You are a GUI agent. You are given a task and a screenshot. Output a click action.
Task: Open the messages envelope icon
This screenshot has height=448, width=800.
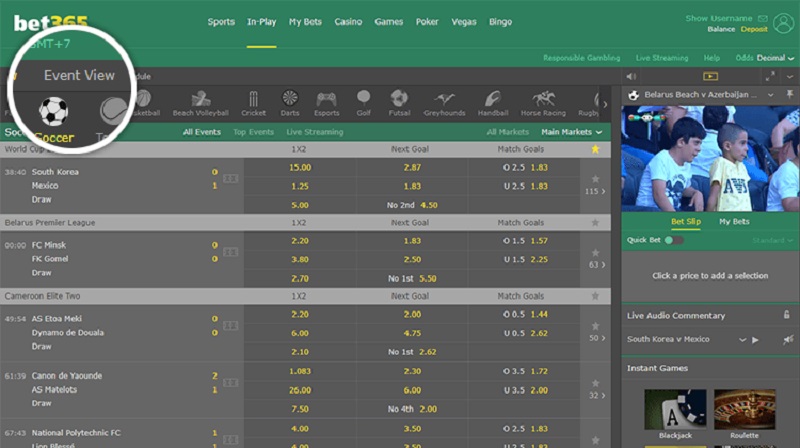pyautogui.click(x=763, y=18)
